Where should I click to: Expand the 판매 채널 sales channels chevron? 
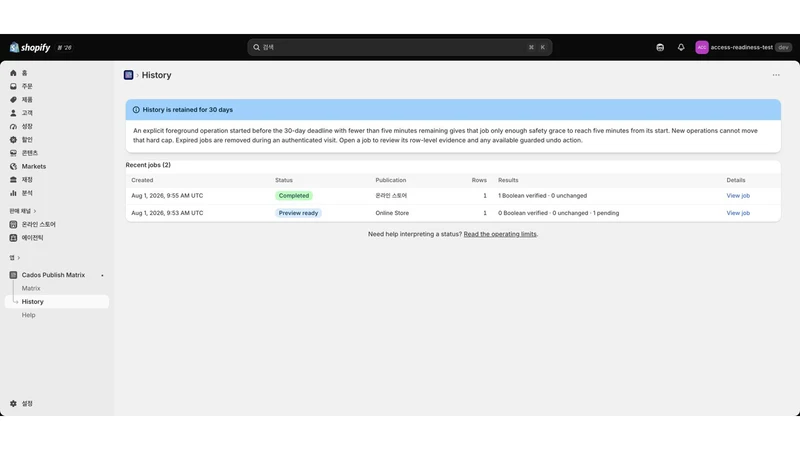click(x=35, y=211)
